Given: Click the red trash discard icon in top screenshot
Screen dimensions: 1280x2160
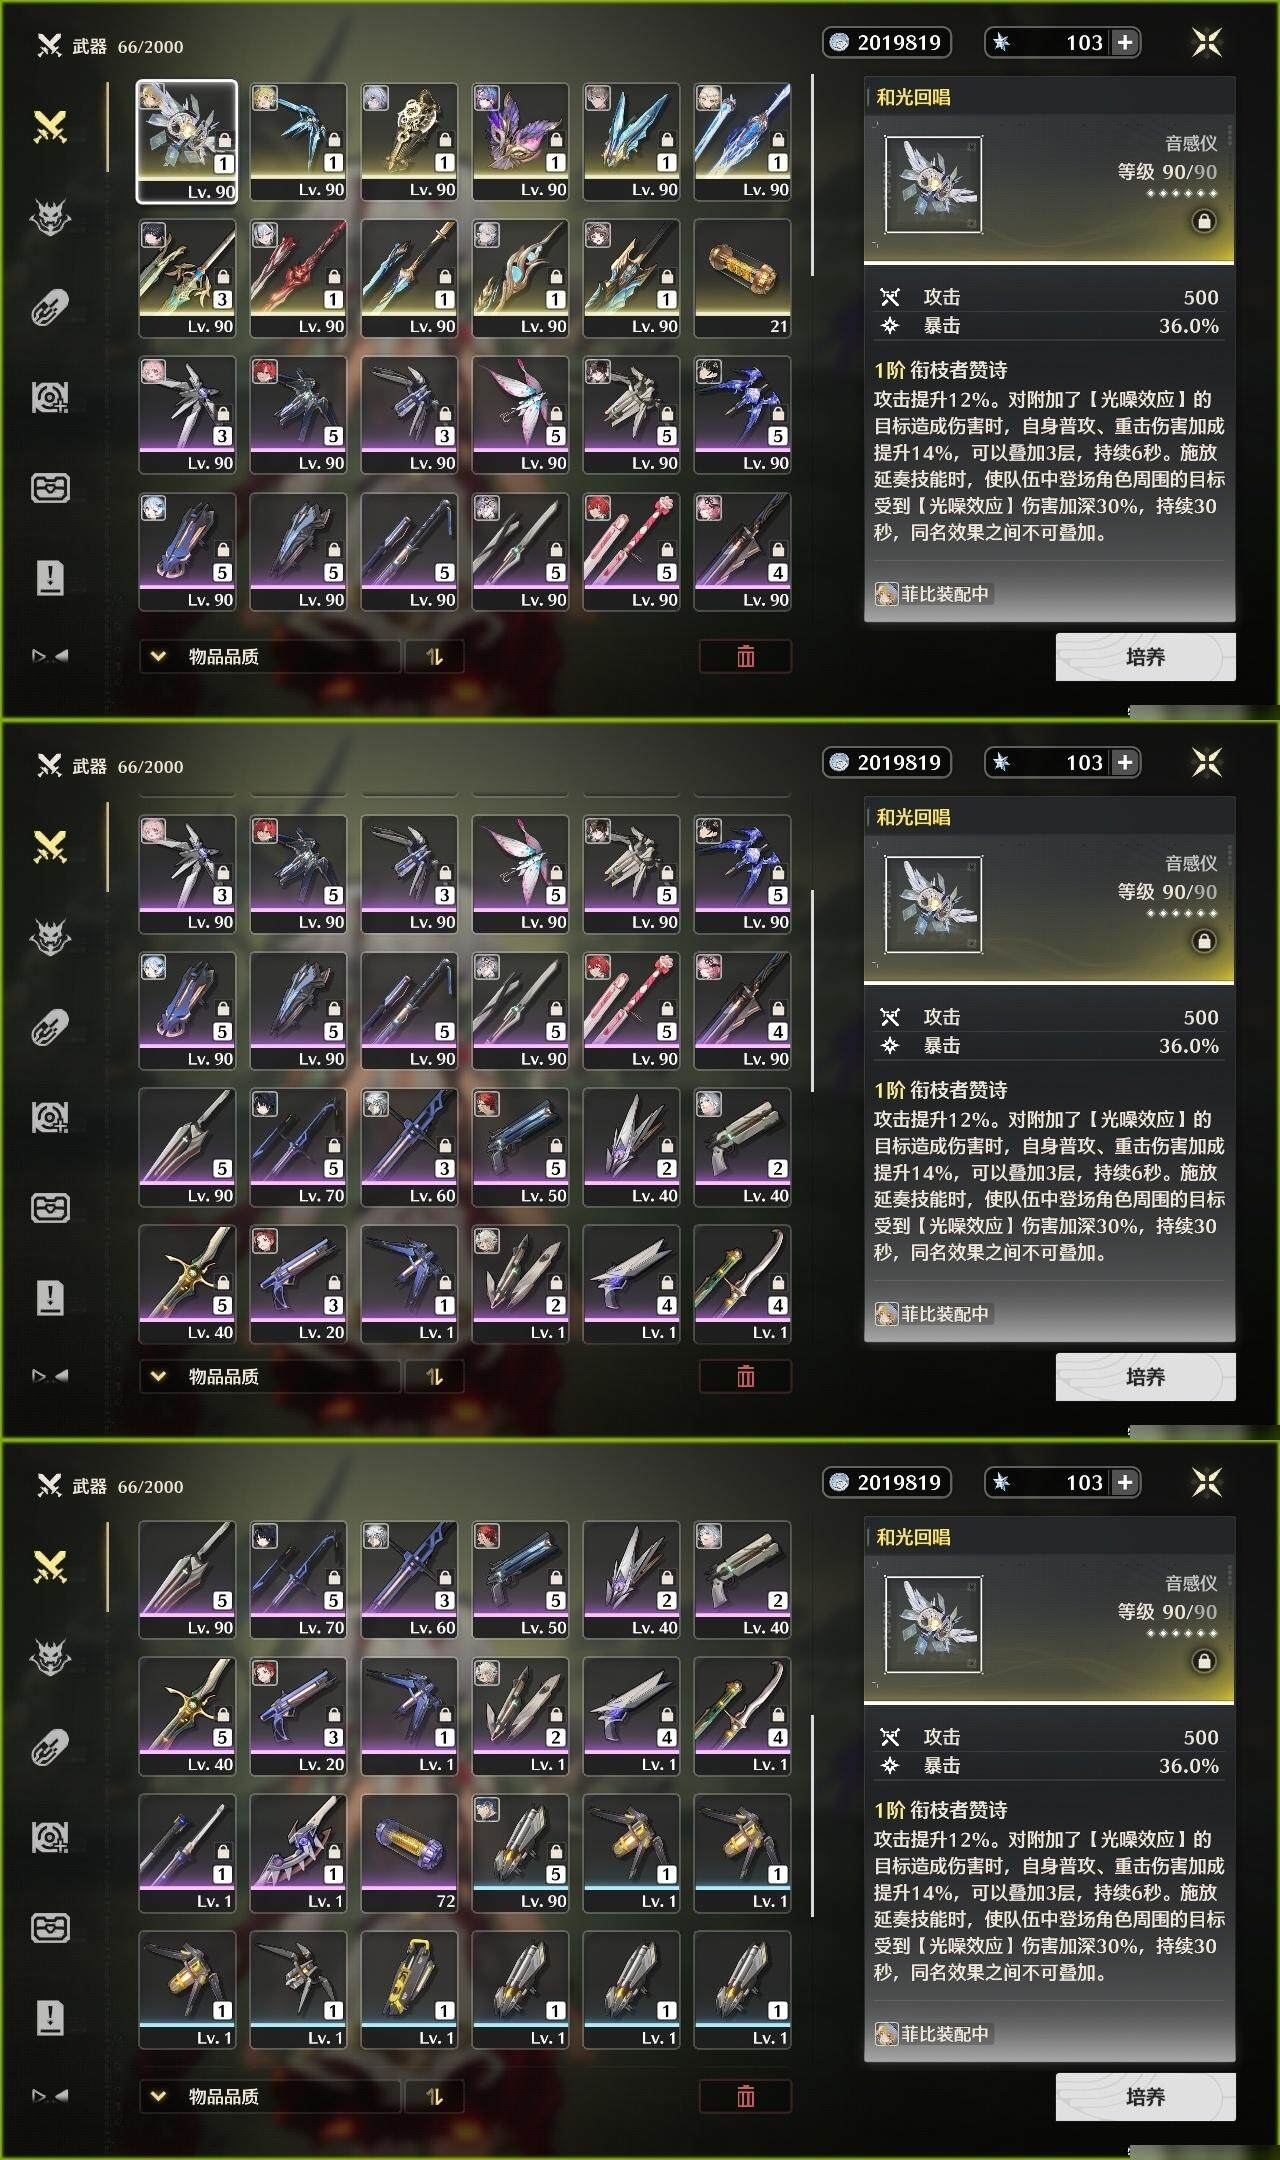Looking at the screenshot, I should [746, 656].
